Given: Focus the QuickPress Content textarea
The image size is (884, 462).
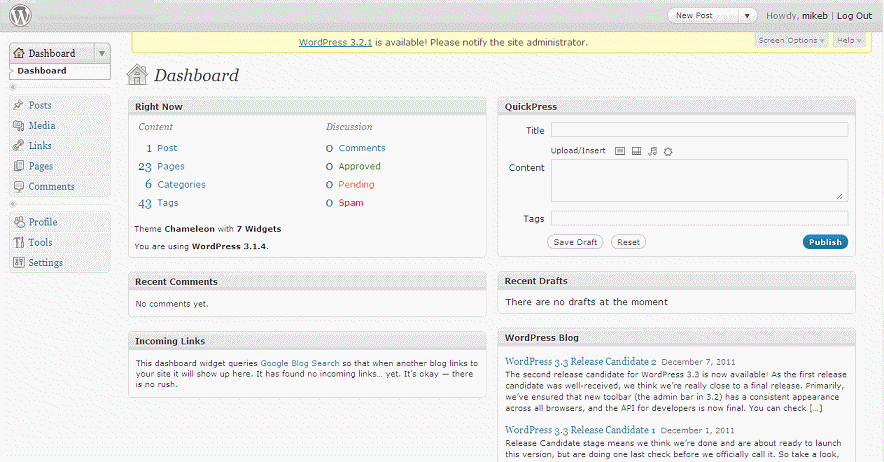Looking at the screenshot, I should pos(699,181).
